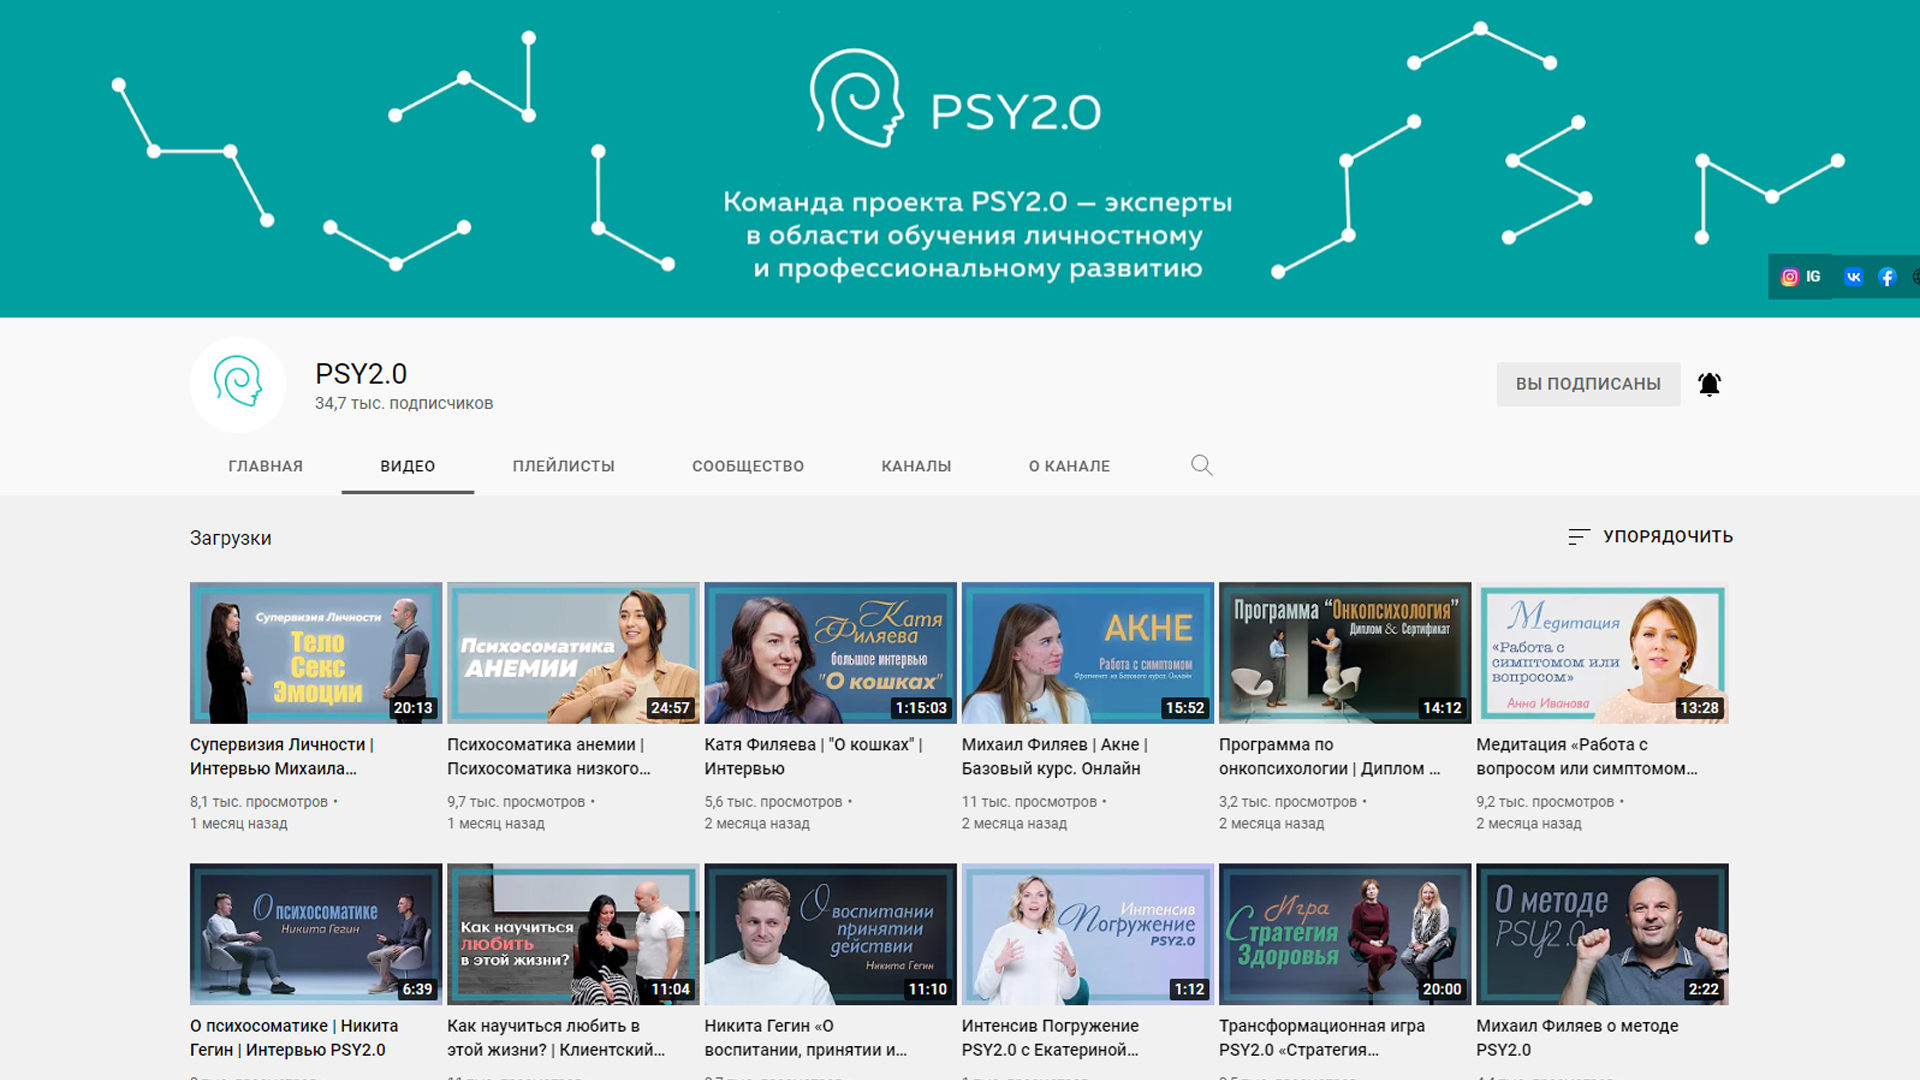Go to the КАНАЛЫ tab
Viewport: 1920px width, 1080px height.
pyautogui.click(x=916, y=466)
